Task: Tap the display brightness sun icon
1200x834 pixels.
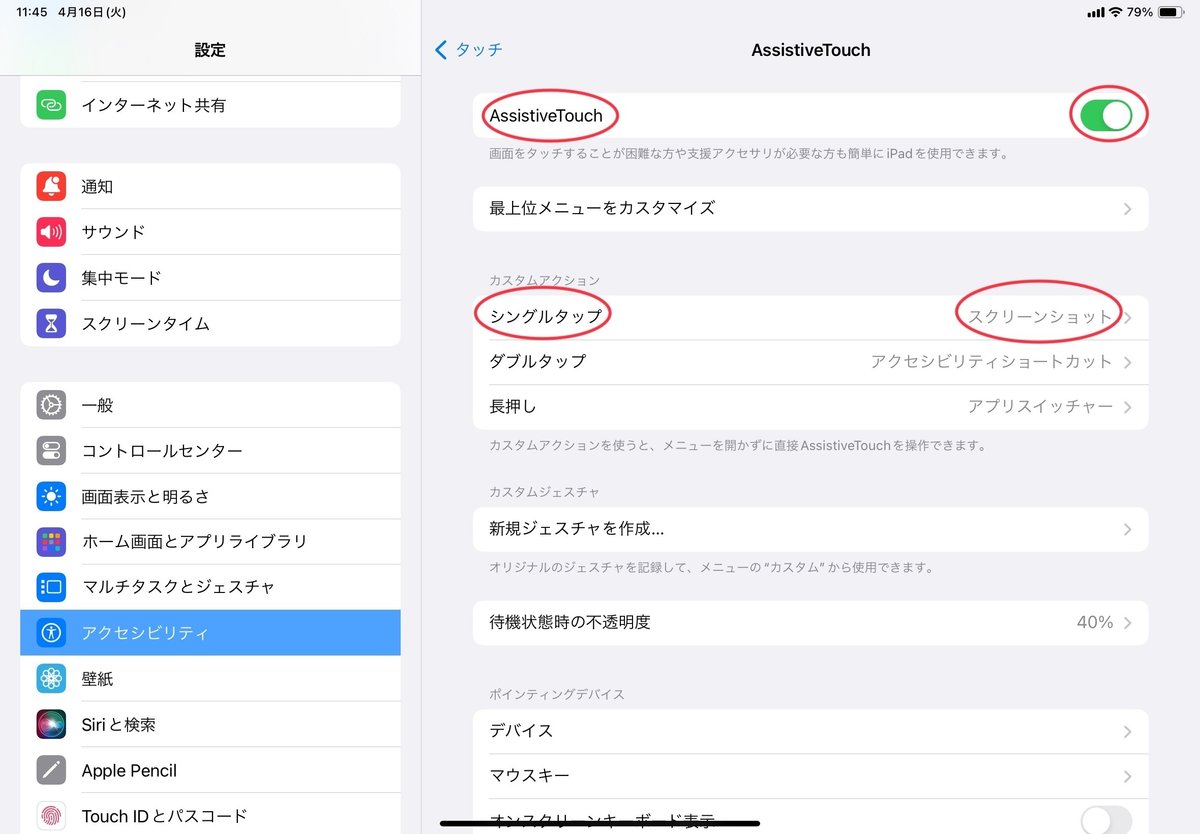Action: [51, 496]
